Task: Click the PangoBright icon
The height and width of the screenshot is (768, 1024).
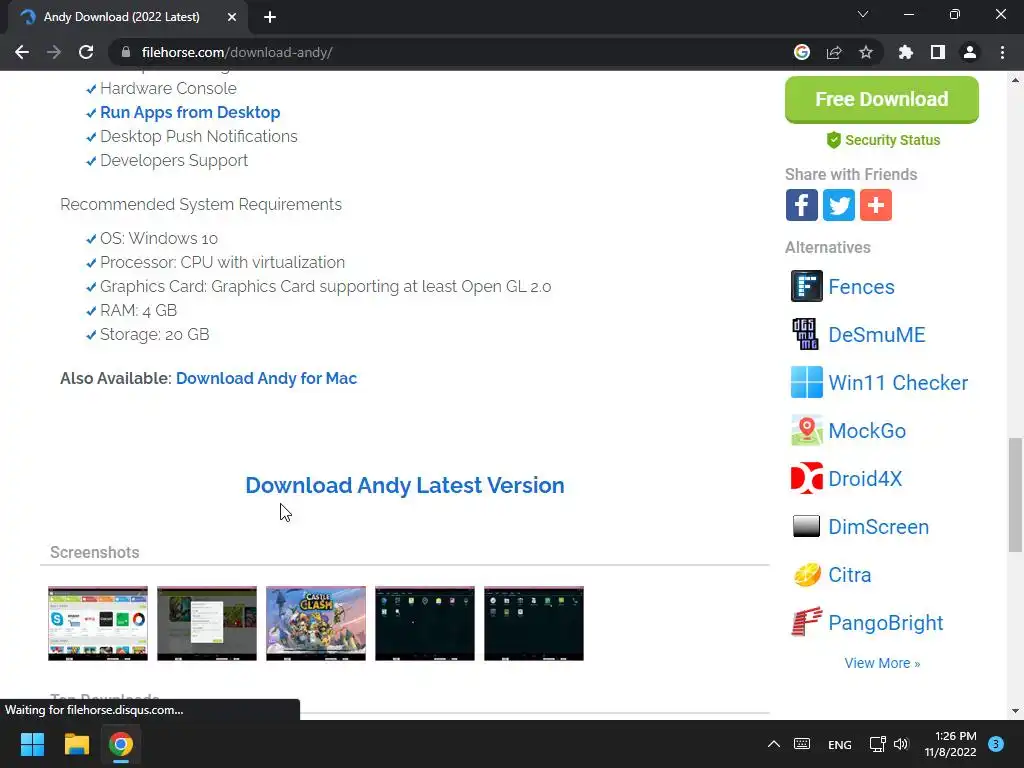Action: point(807,622)
